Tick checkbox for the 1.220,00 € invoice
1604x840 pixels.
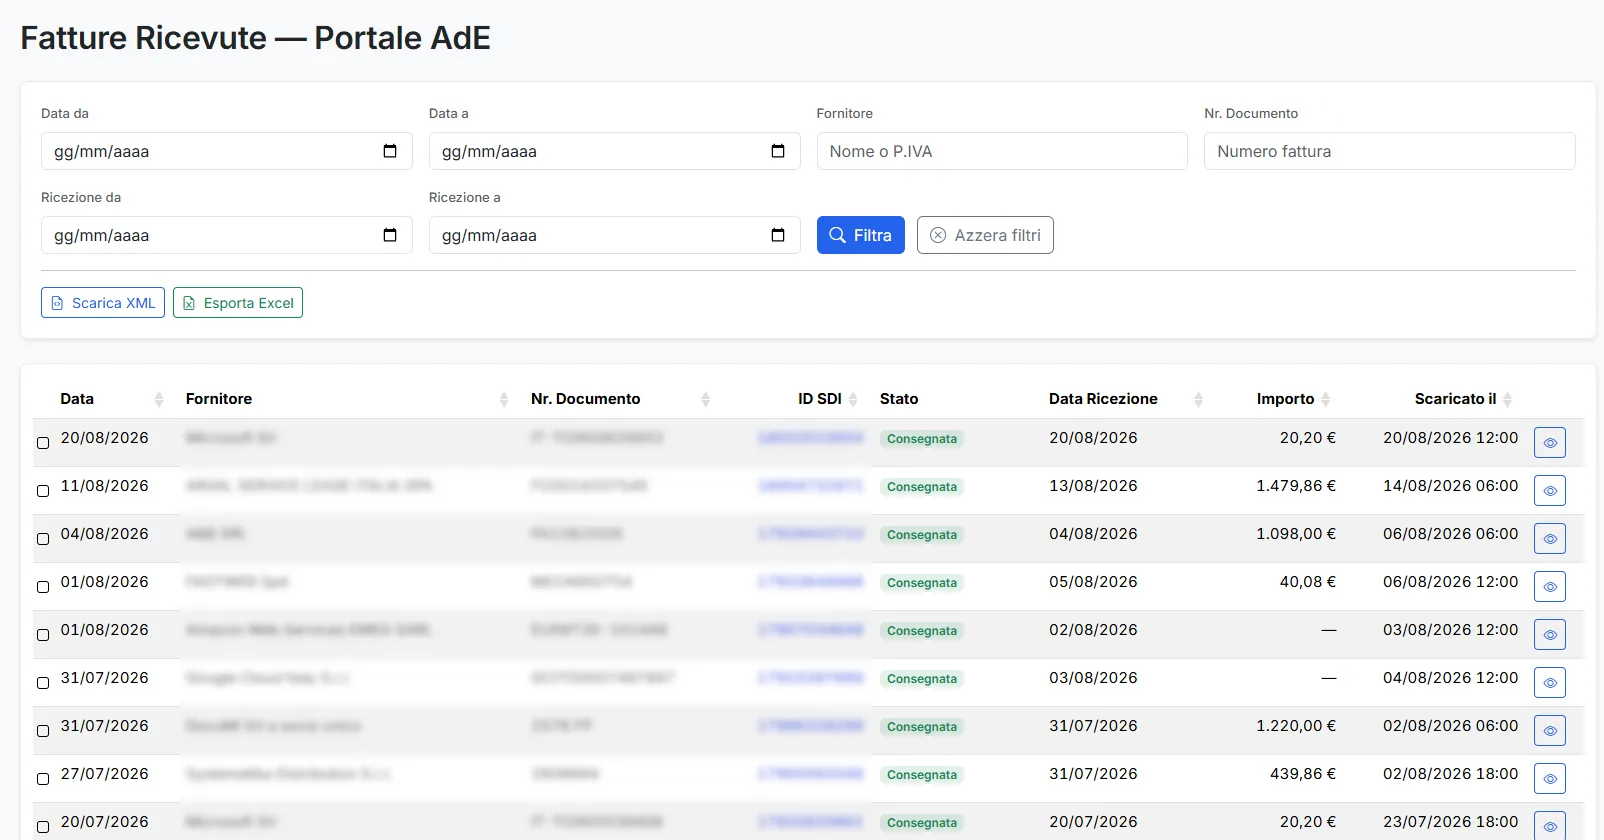(x=43, y=731)
